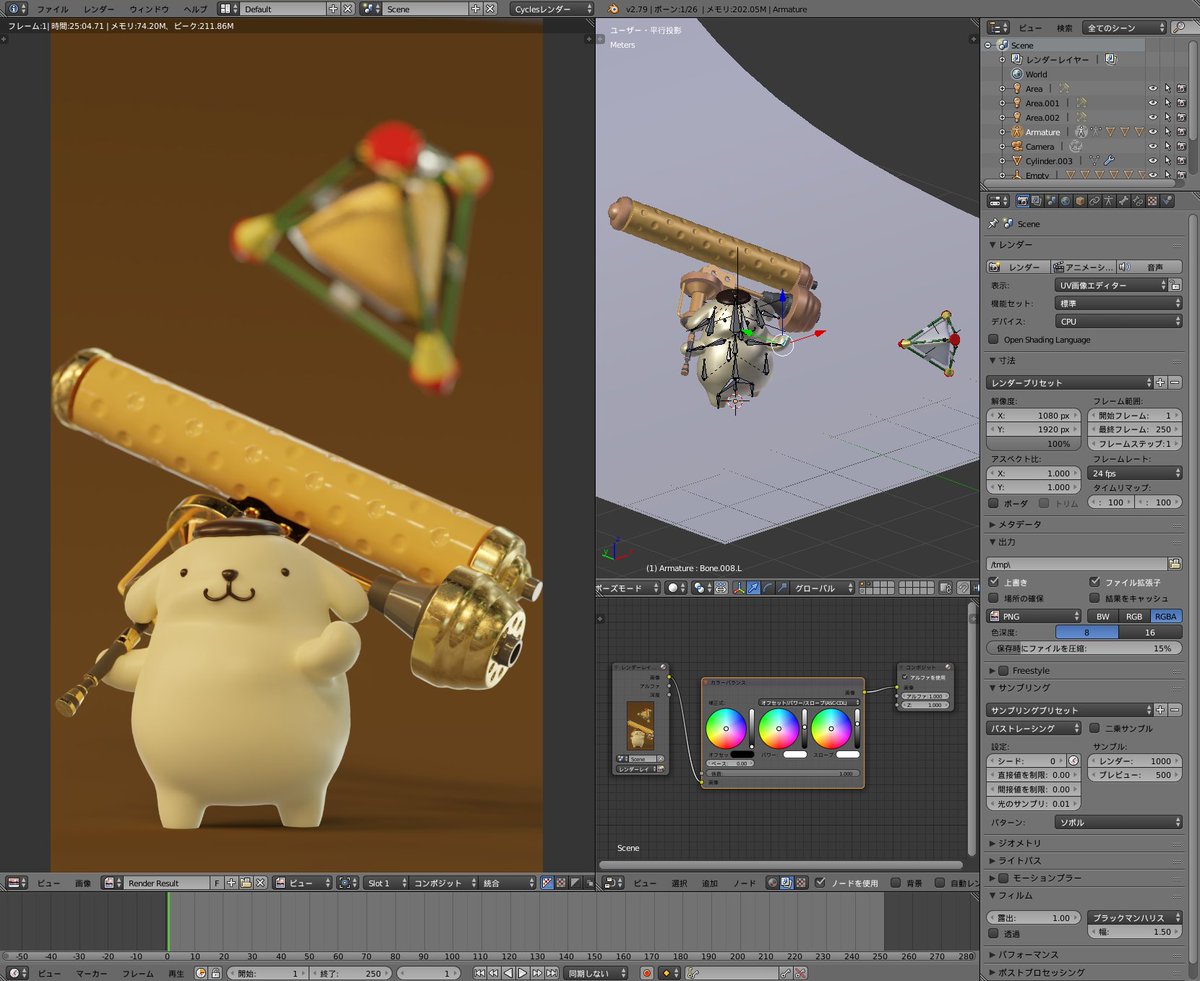Click the lock interface icon next to display
The width and height of the screenshot is (1200, 981).
point(1175,285)
